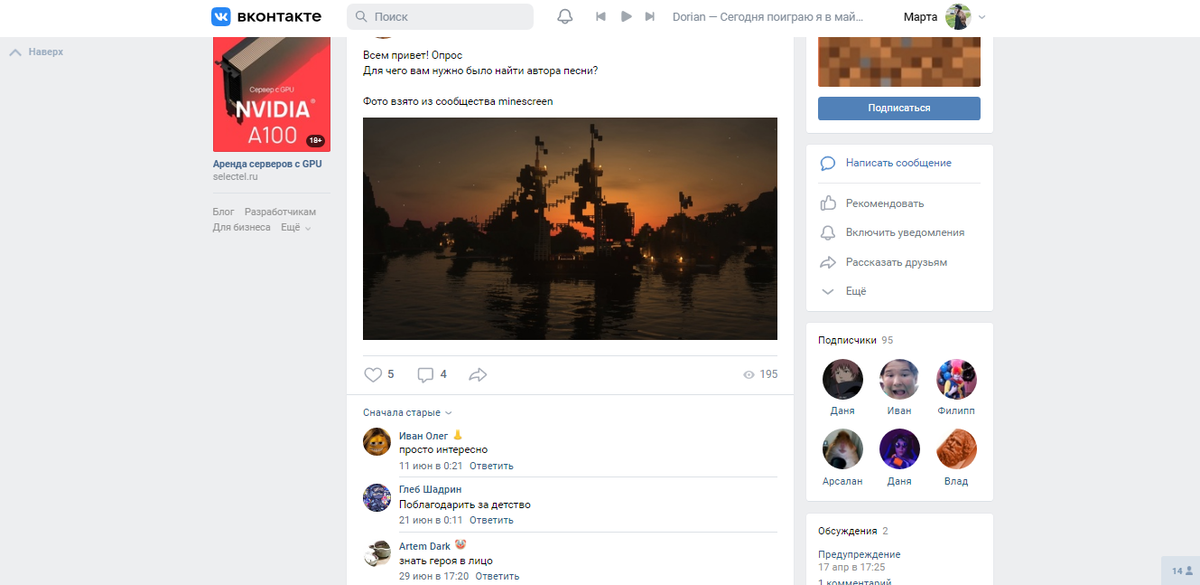This screenshot has width=1200, height=585.
Task: Open the Для бизнеса footer link
Action: 242,227
